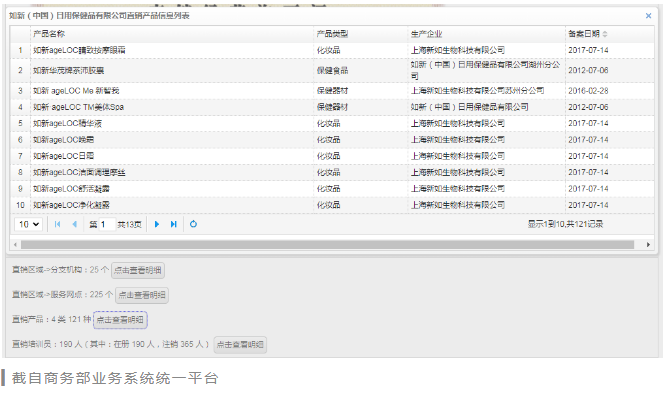Click the page number input field
Screen dimensions: 665x402
107,224
